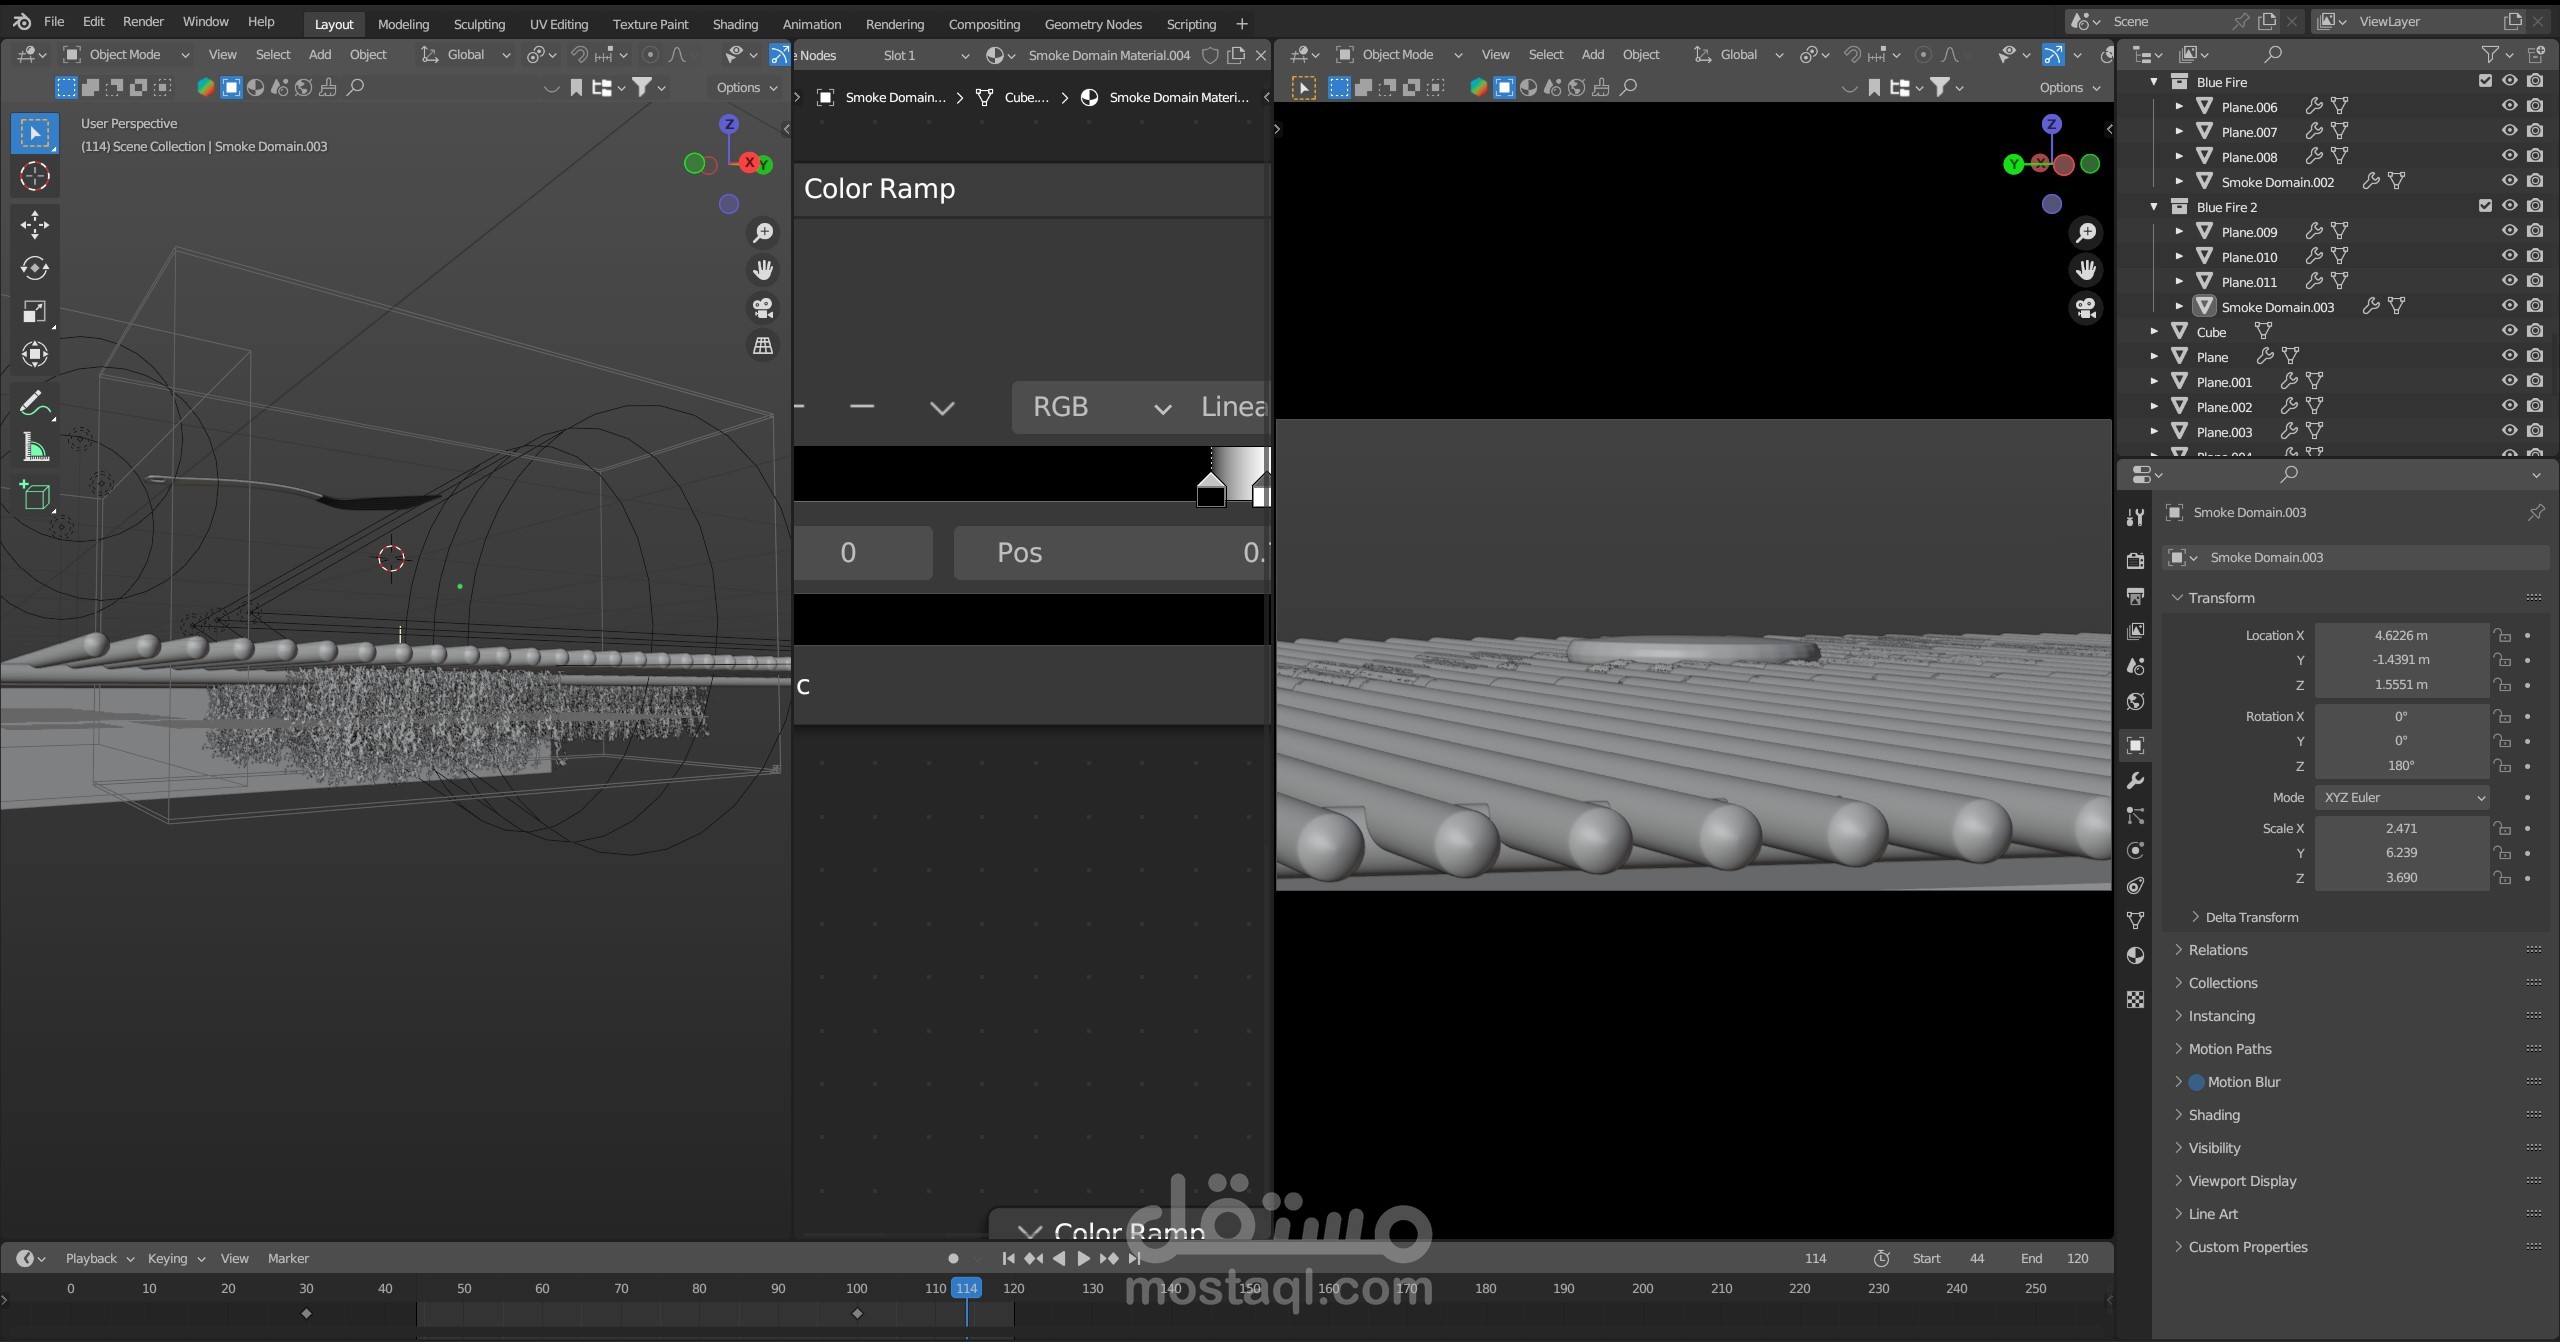Hide Plane.006 in viewport with eye icon
This screenshot has height=1342, width=2560.
click(2509, 106)
